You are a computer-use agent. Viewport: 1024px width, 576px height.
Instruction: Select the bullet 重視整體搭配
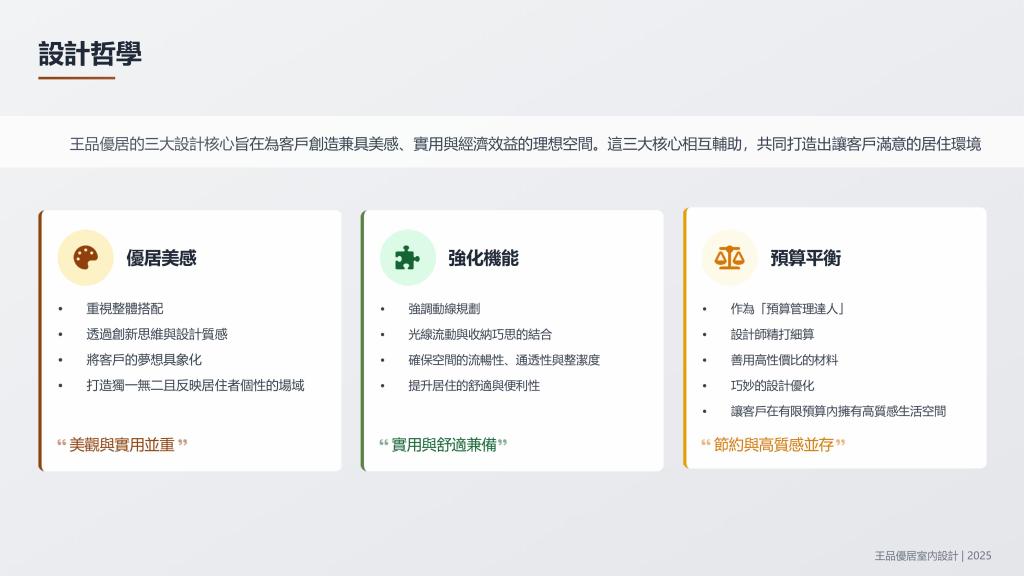(124, 309)
